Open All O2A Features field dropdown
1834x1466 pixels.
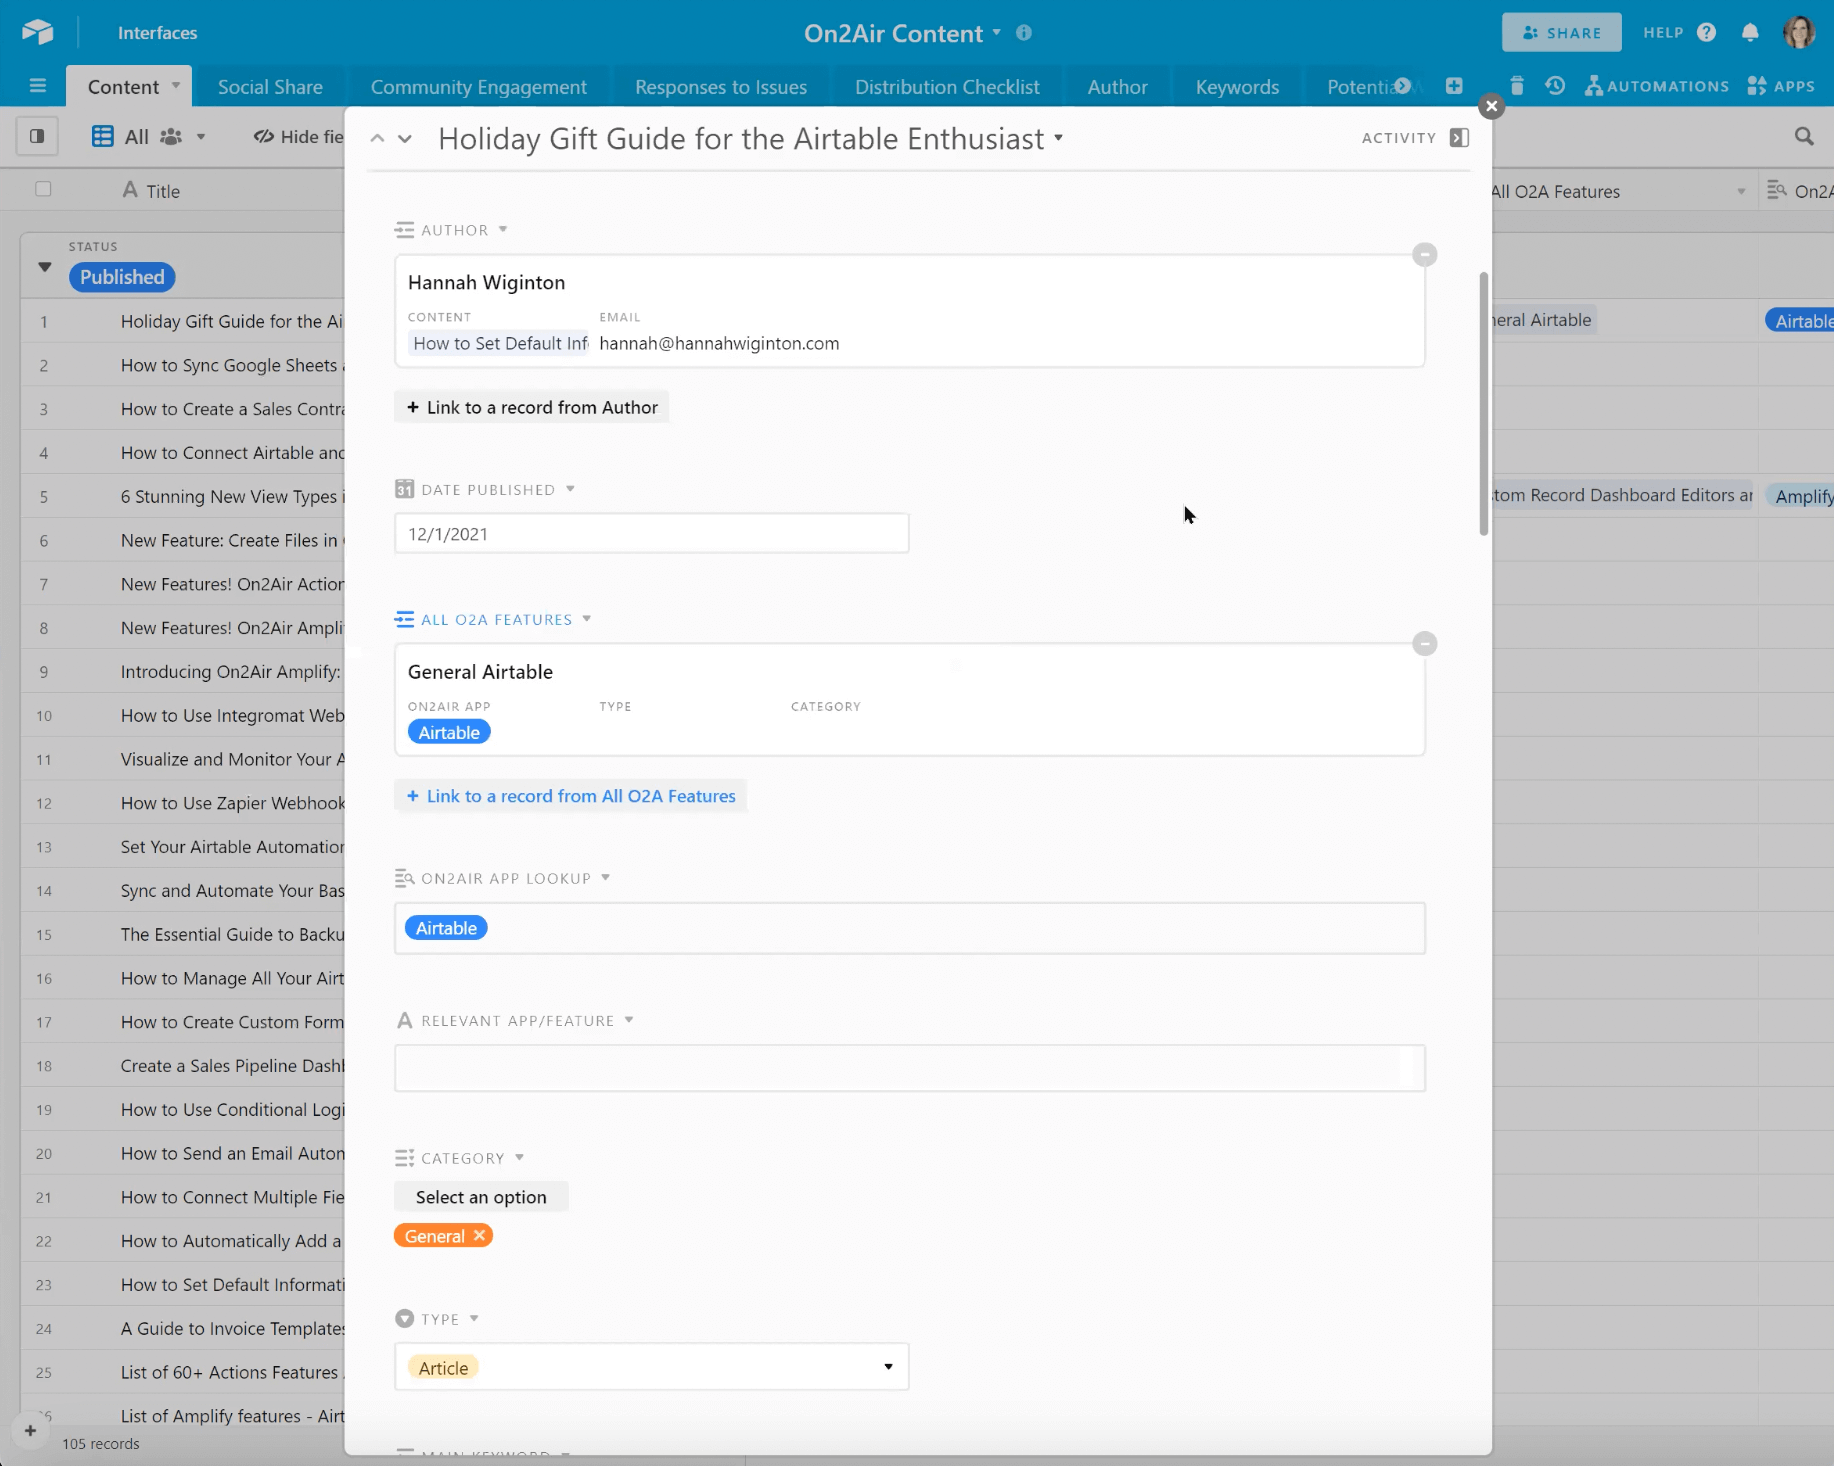pyautogui.click(x=587, y=619)
